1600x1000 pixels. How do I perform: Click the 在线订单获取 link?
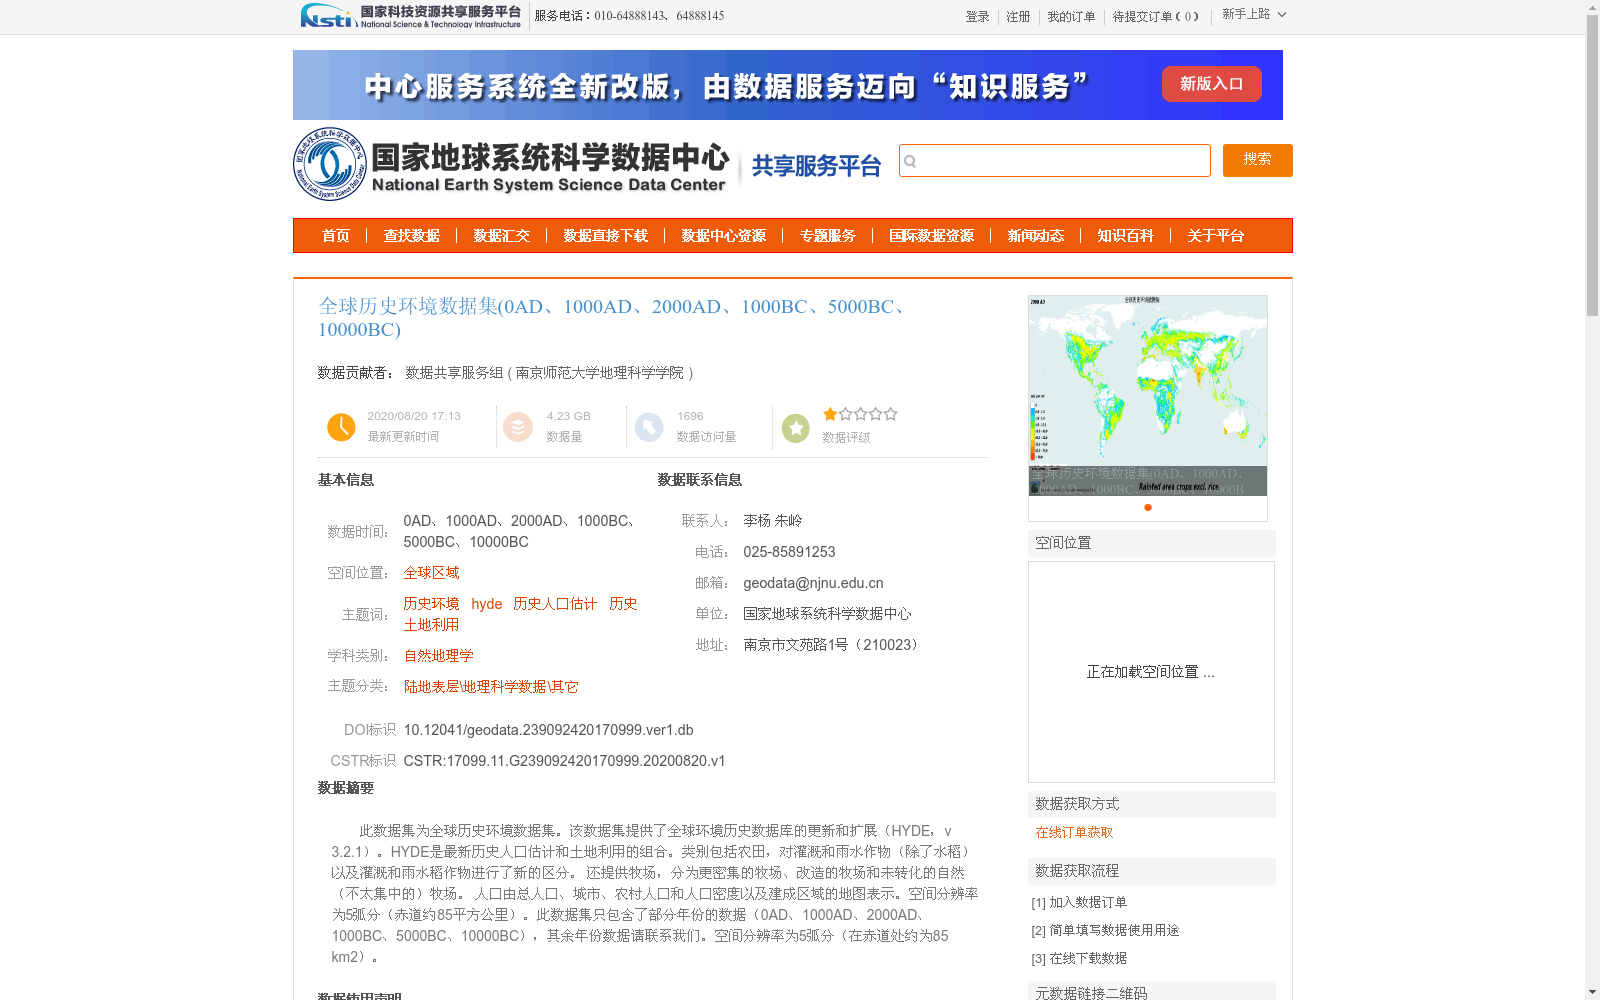(x=1074, y=832)
